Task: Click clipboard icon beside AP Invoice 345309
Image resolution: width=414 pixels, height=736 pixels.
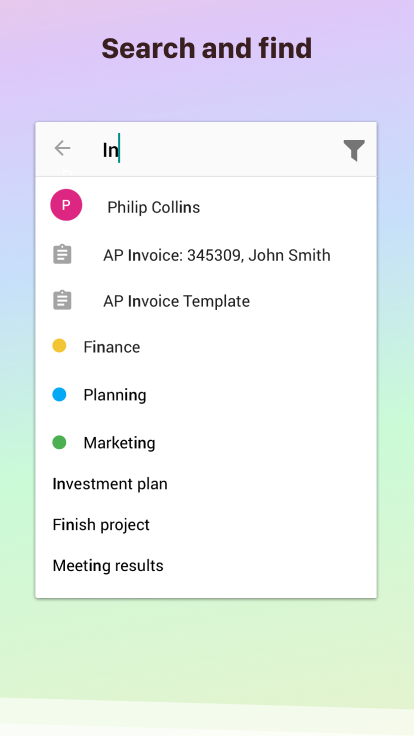Action: (x=62, y=254)
